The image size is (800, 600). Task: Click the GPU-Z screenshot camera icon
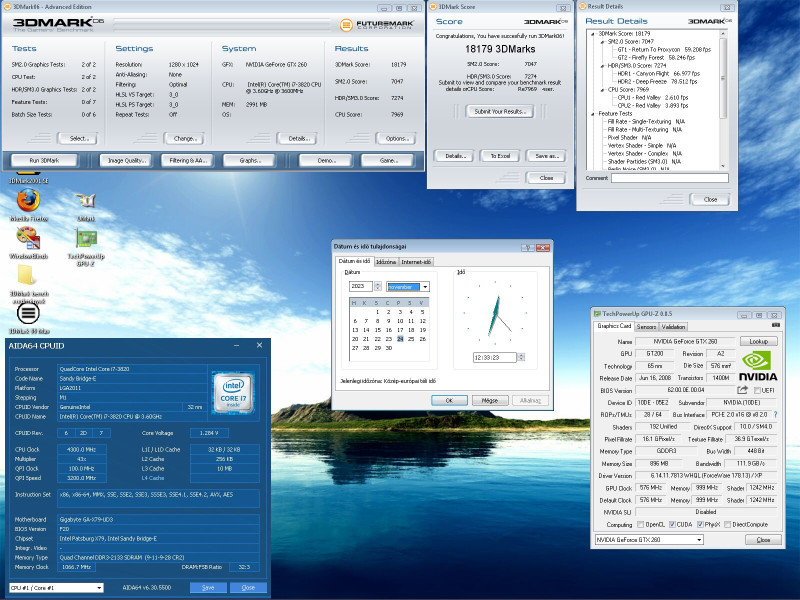pyautogui.click(x=776, y=325)
